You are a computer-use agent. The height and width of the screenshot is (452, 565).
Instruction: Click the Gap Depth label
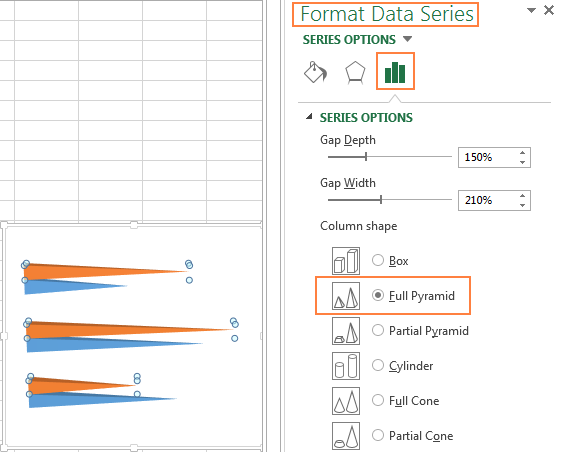click(348, 140)
